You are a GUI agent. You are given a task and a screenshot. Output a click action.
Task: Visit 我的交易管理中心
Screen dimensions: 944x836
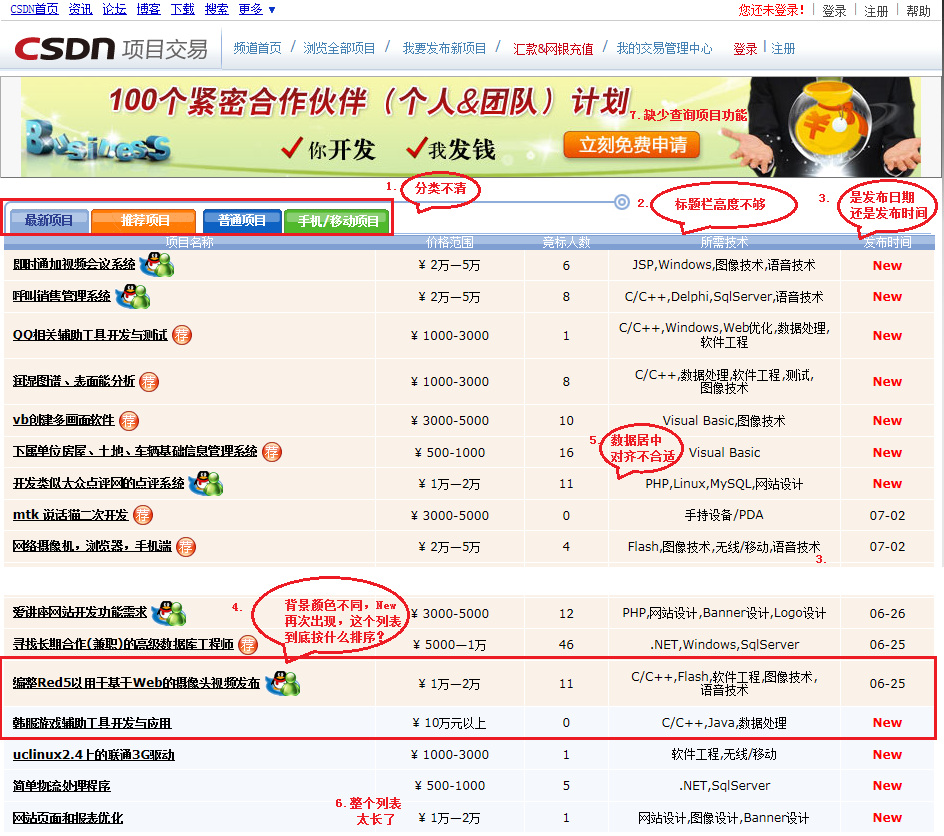point(664,48)
